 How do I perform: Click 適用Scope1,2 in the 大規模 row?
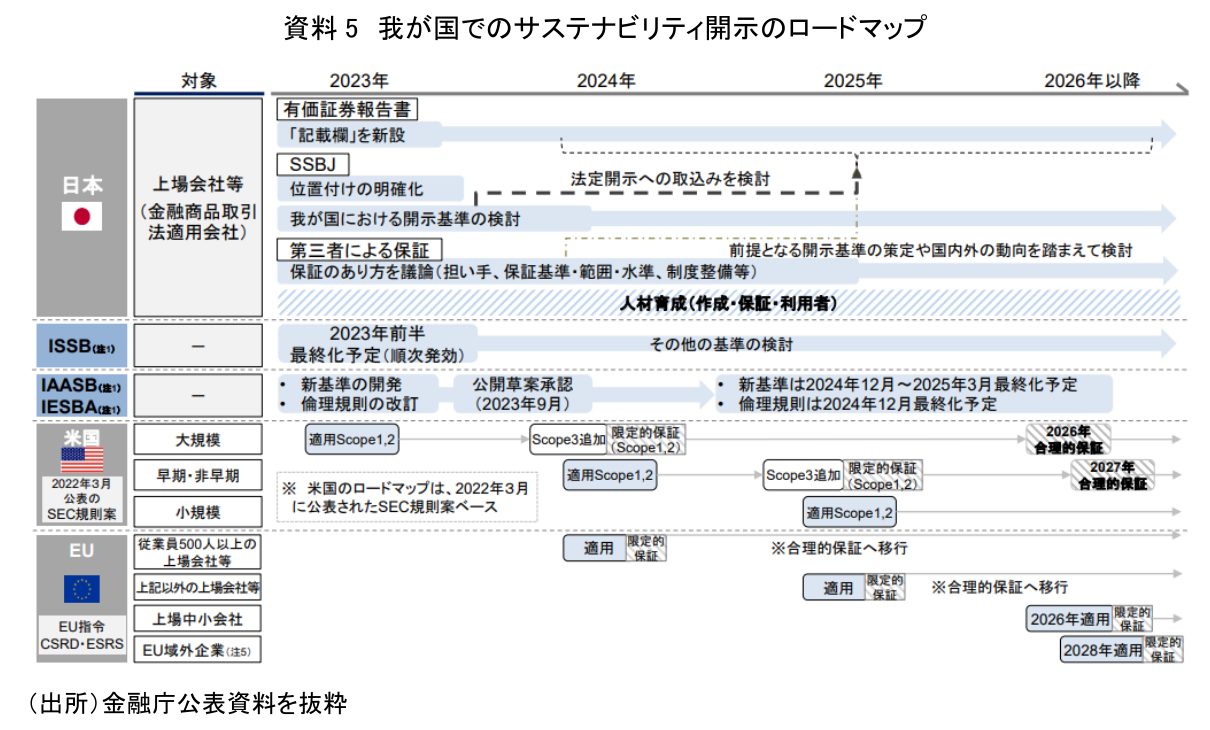pyautogui.click(x=352, y=439)
